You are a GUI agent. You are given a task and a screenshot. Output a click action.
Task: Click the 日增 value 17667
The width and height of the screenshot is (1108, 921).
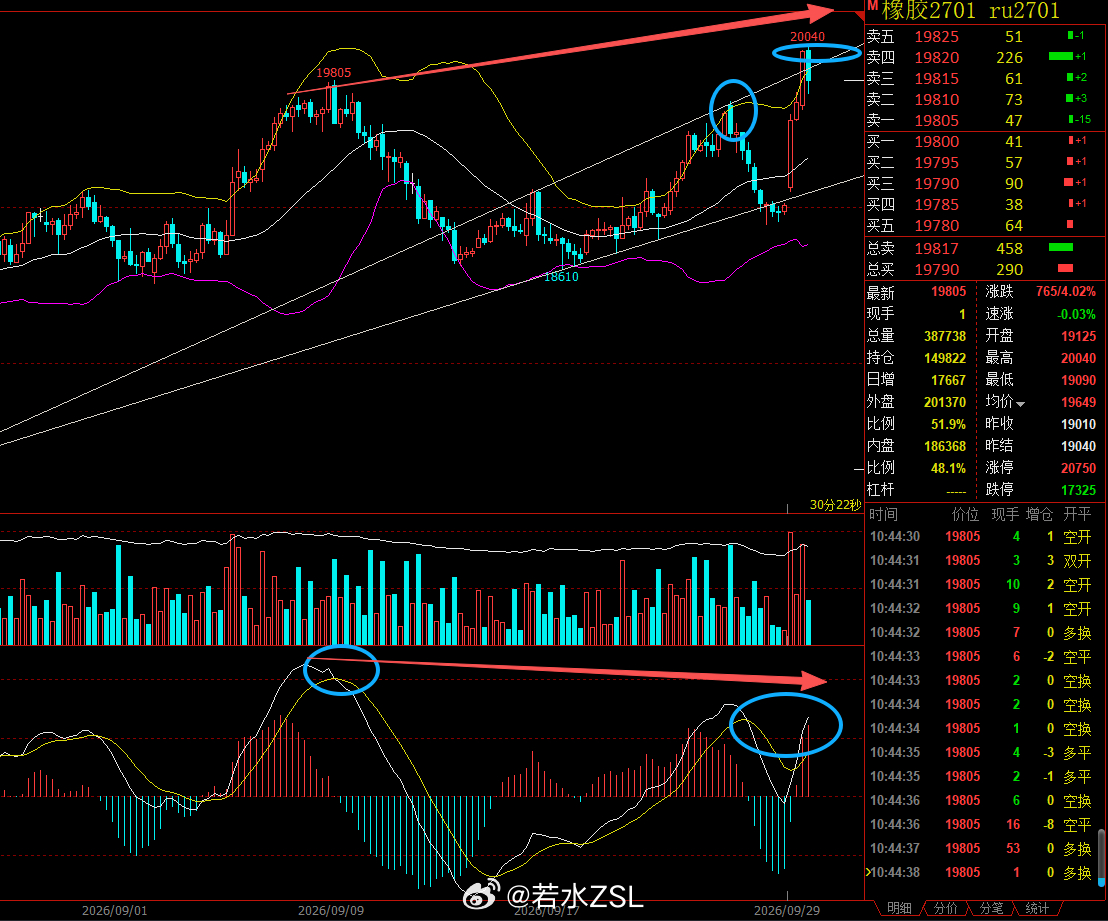tap(948, 380)
